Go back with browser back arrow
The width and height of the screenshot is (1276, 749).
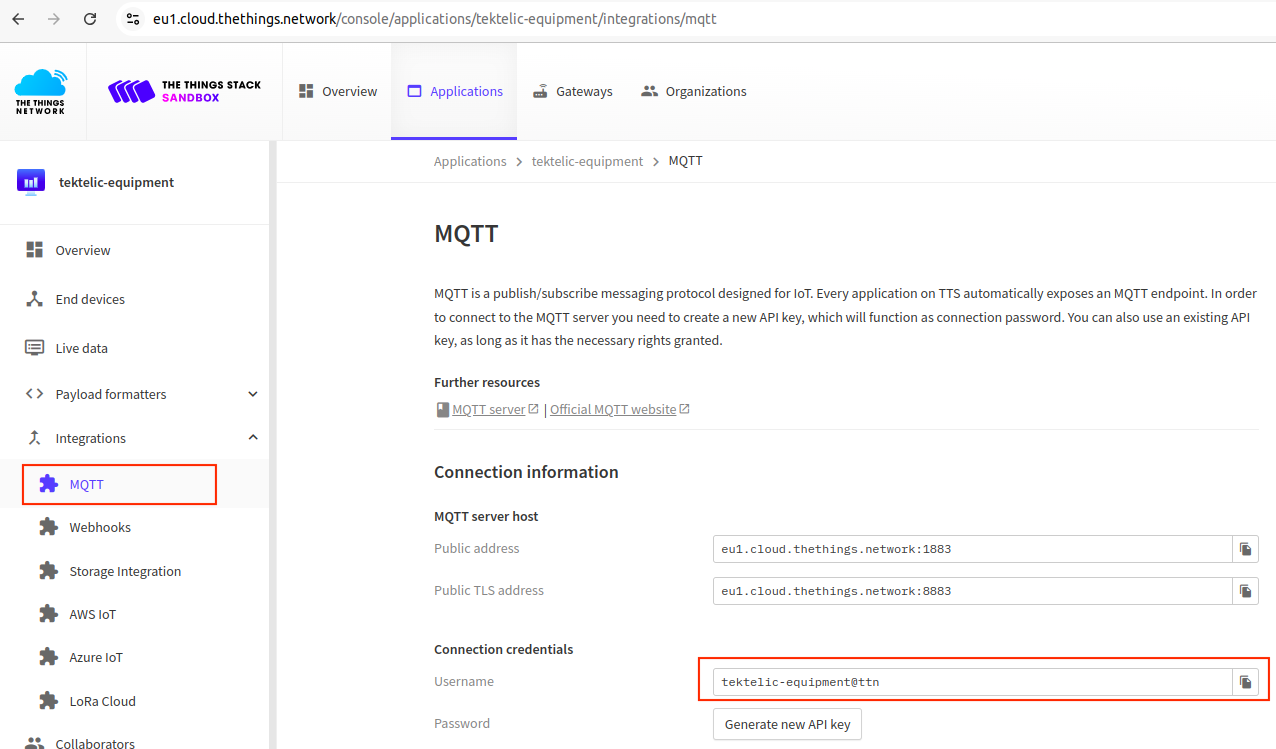[18, 19]
